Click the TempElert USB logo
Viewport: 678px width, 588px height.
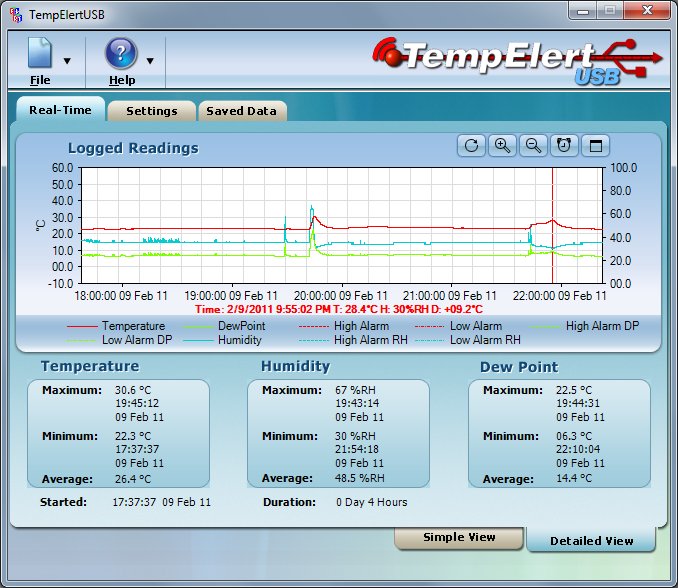pyautogui.click(x=517, y=60)
